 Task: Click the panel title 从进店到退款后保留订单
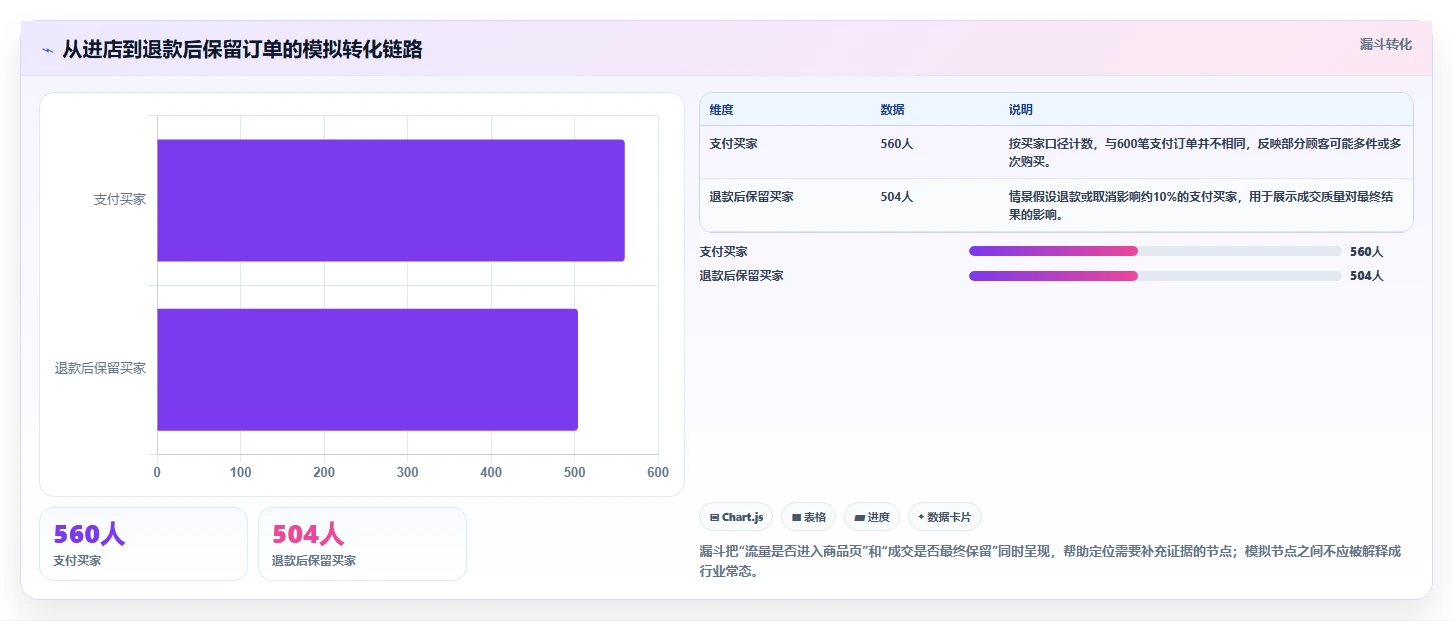(x=242, y=49)
